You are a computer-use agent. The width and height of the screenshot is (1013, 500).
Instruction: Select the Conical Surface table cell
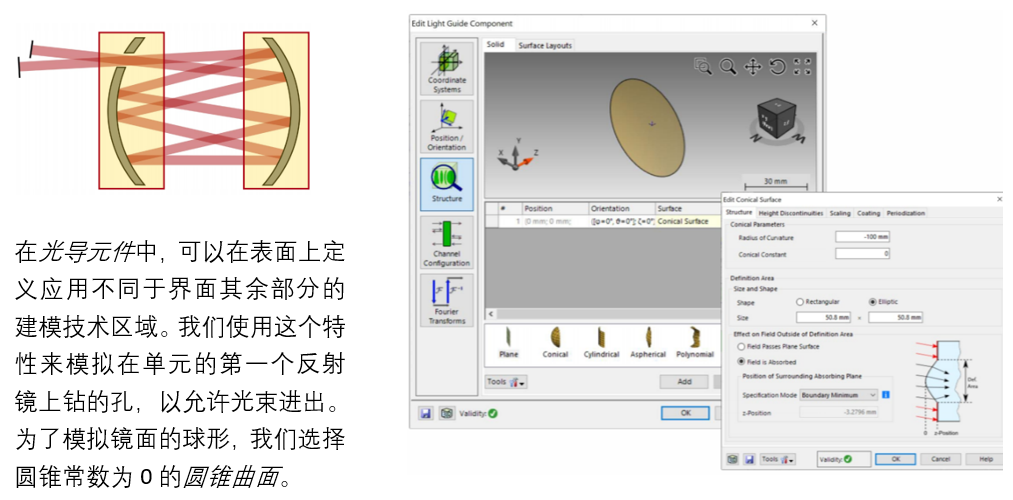[x=687, y=222]
